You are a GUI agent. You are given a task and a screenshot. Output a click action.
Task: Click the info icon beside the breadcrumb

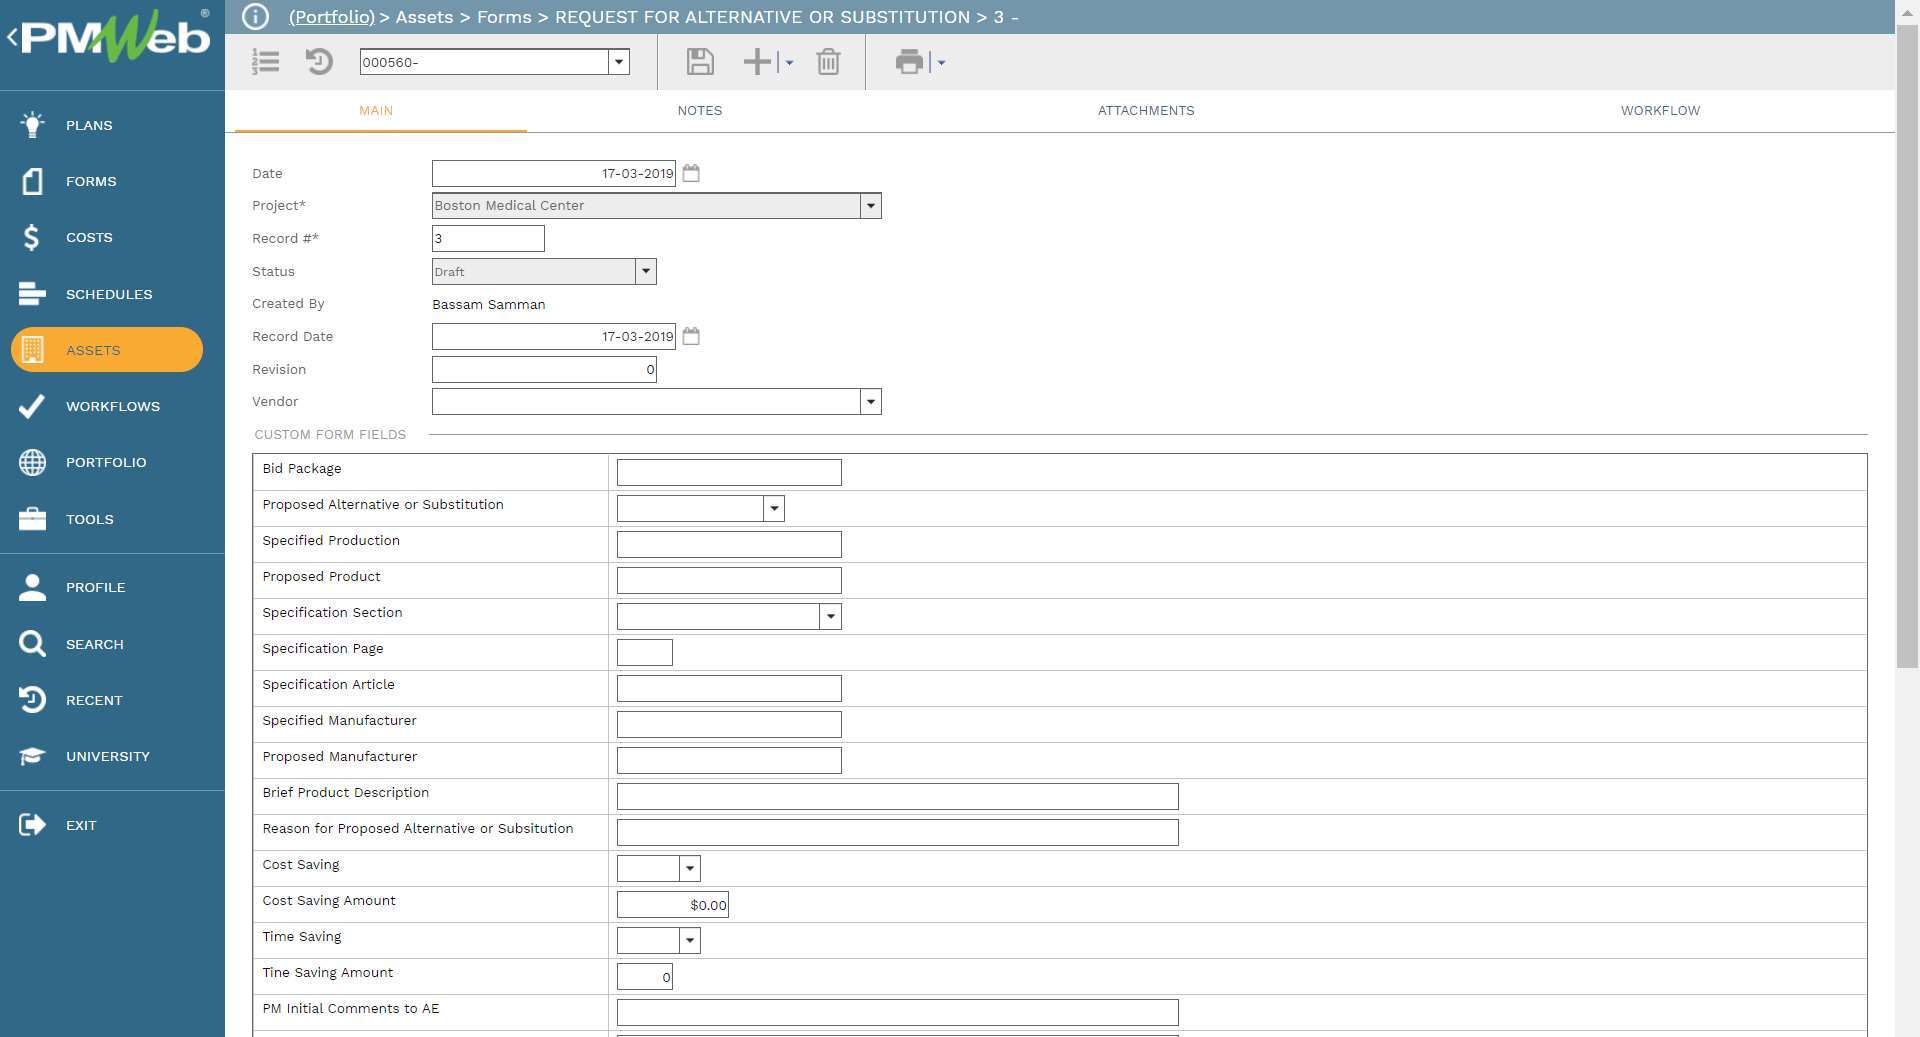pyautogui.click(x=255, y=17)
